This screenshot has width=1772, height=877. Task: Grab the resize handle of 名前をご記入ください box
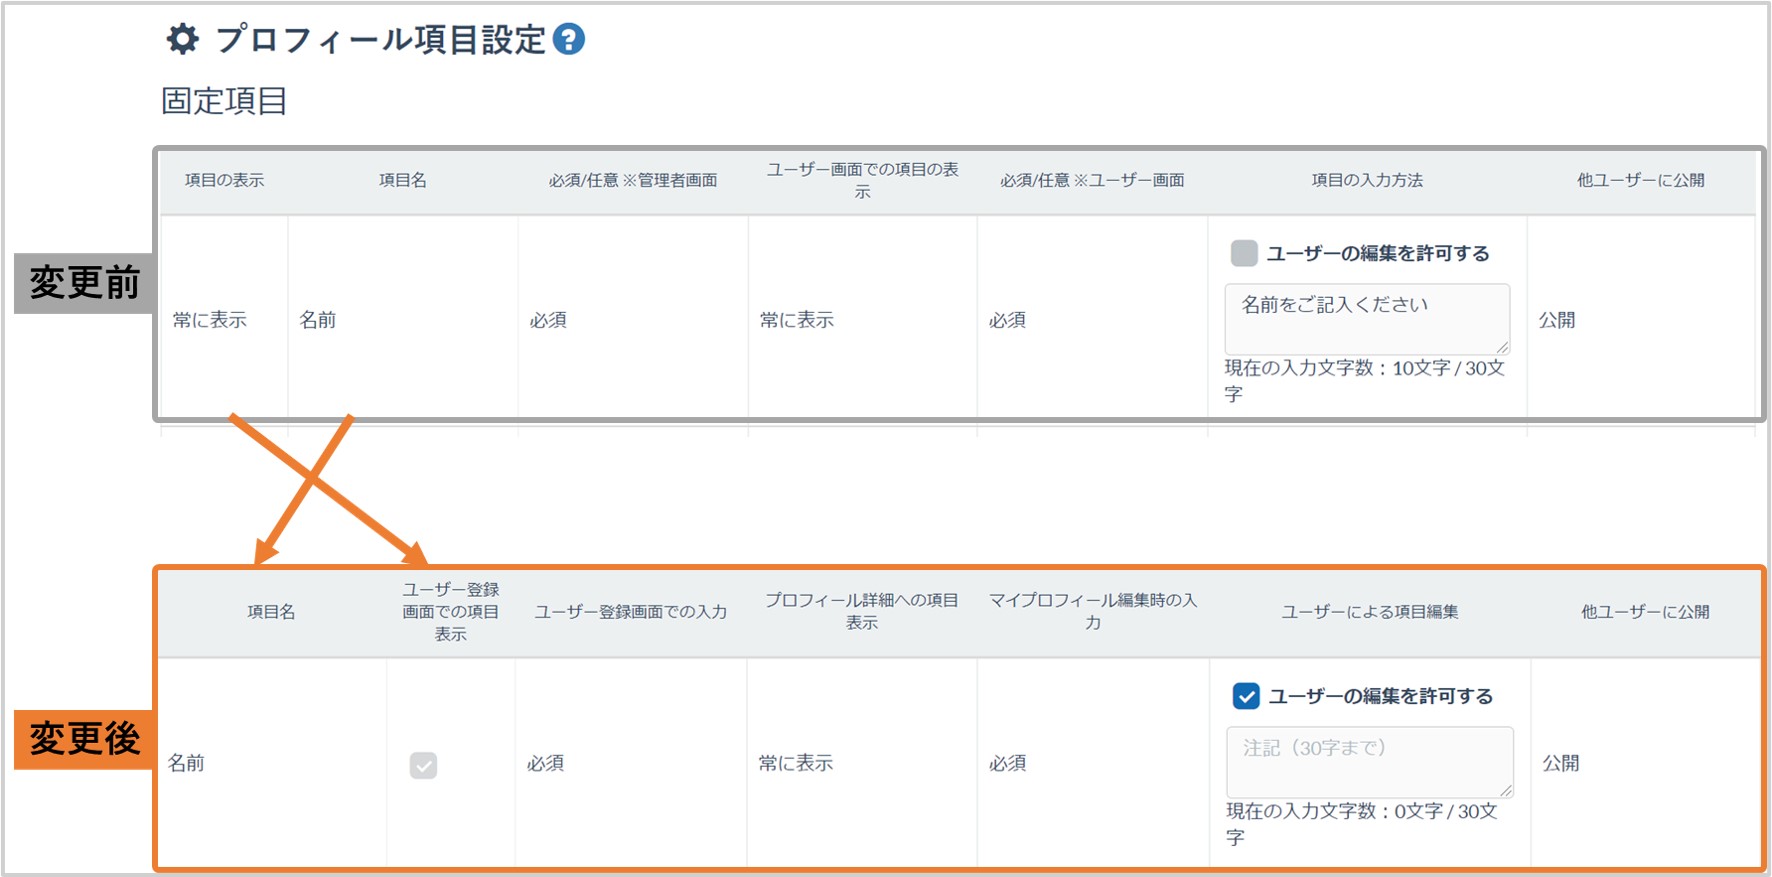coord(1502,347)
